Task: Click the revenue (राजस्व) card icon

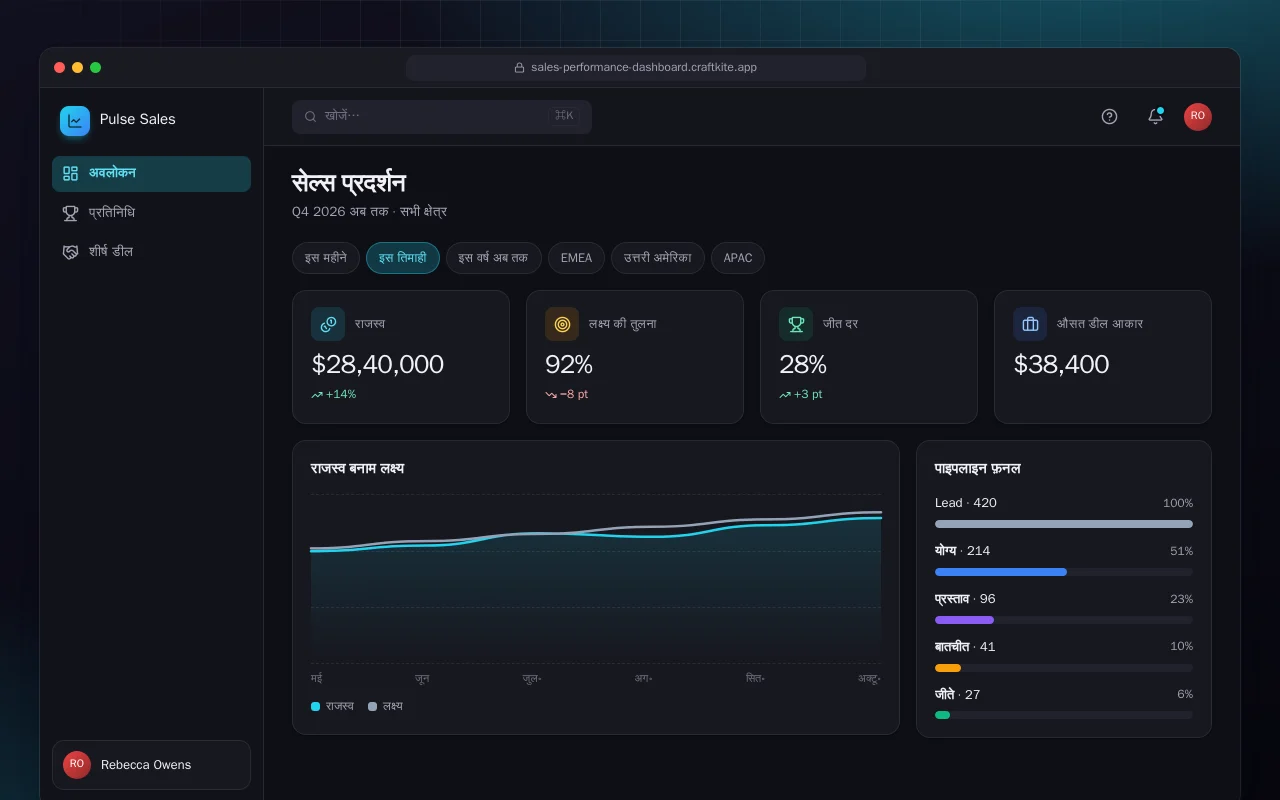Action: [x=328, y=324]
